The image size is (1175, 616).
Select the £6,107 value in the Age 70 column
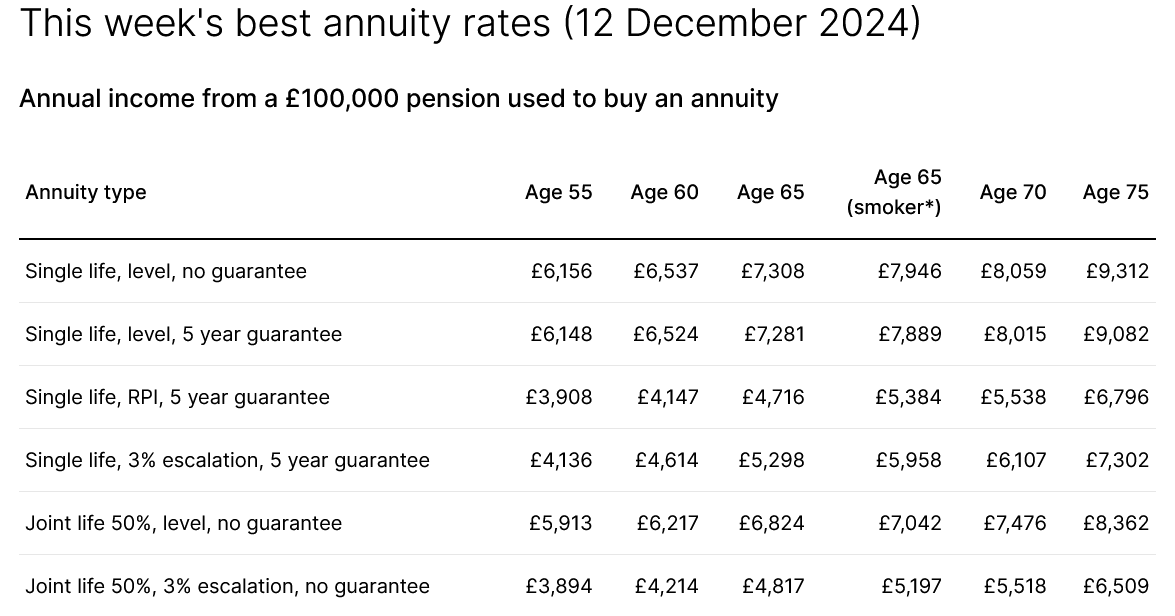(x=1015, y=460)
